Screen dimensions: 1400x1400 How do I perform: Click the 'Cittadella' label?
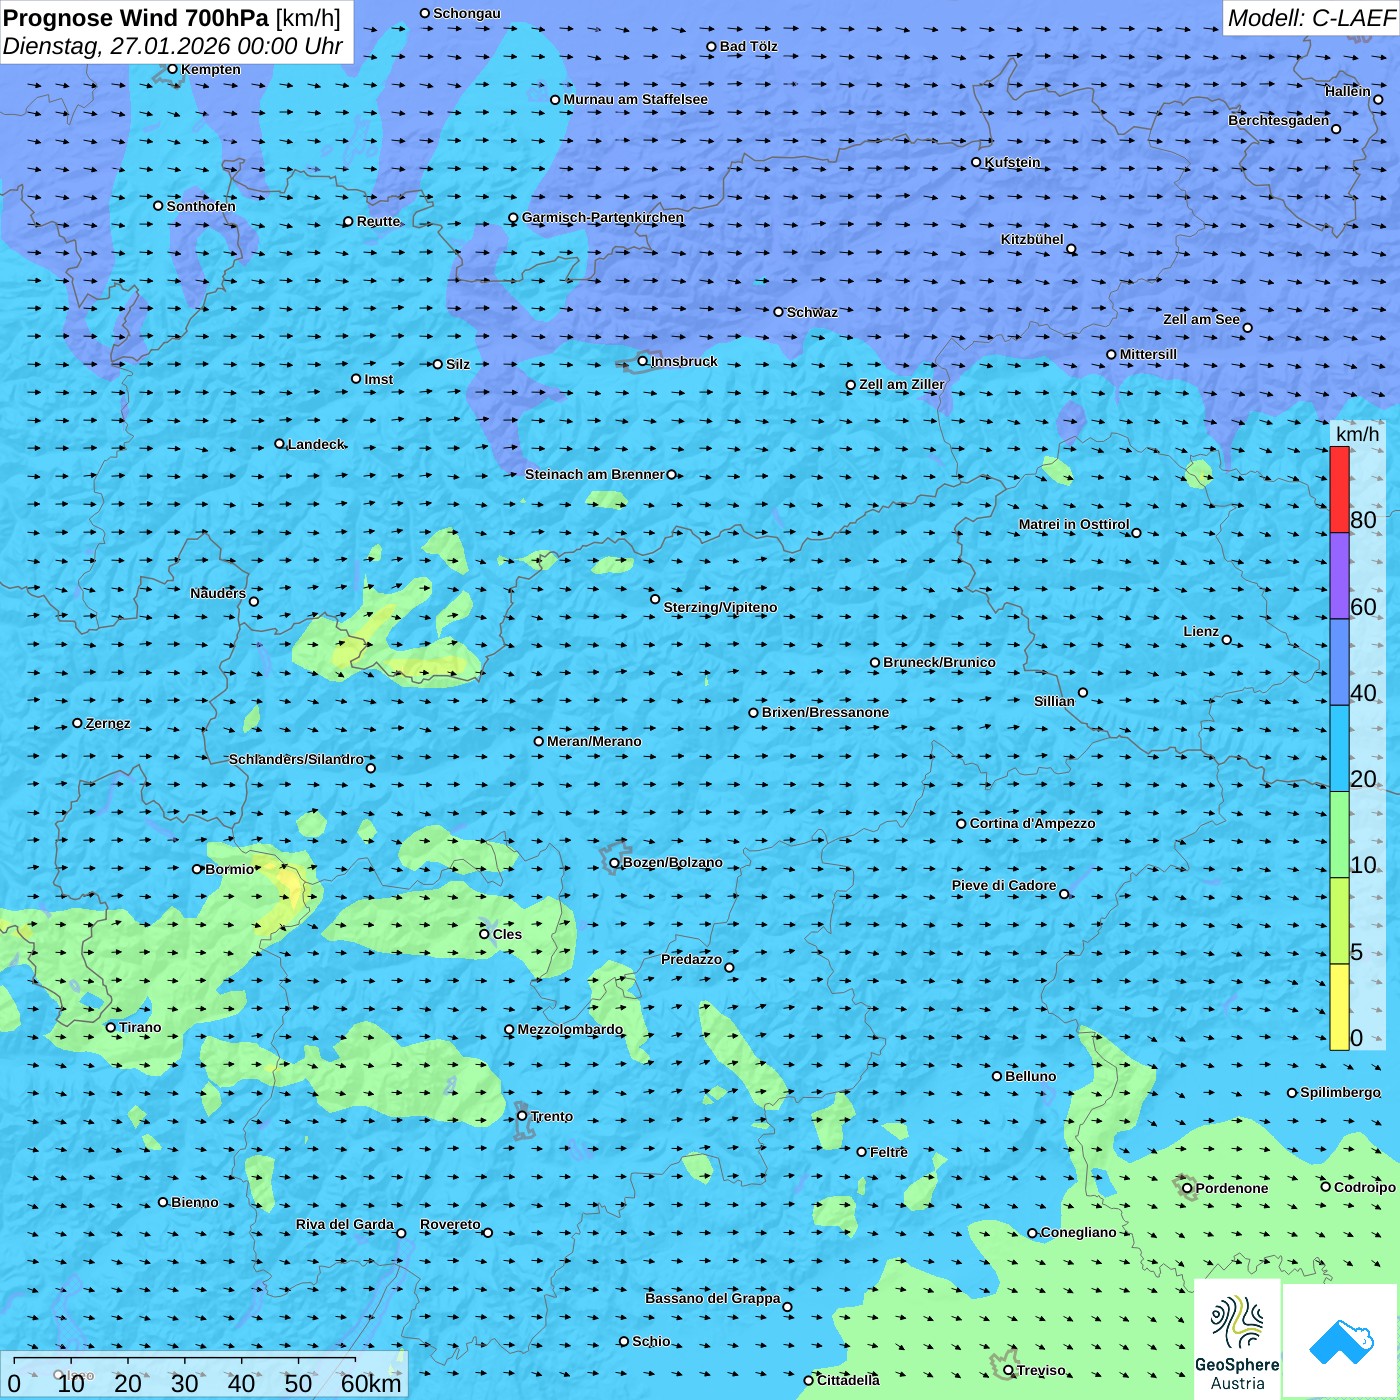tap(848, 1380)
